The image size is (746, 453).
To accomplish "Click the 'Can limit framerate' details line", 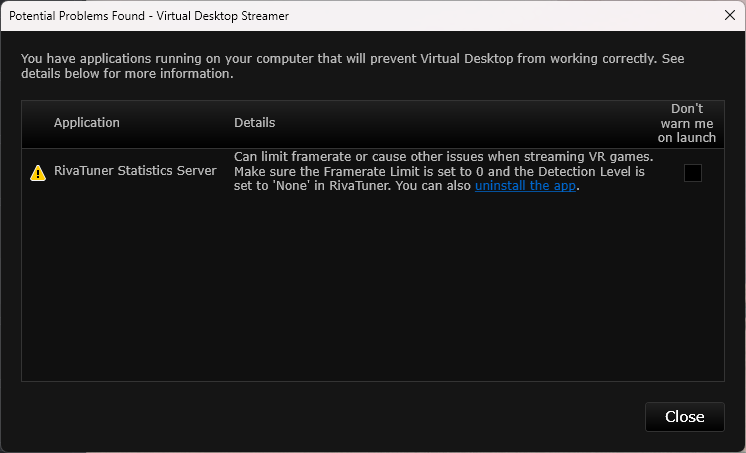I will tap(400, 157).
